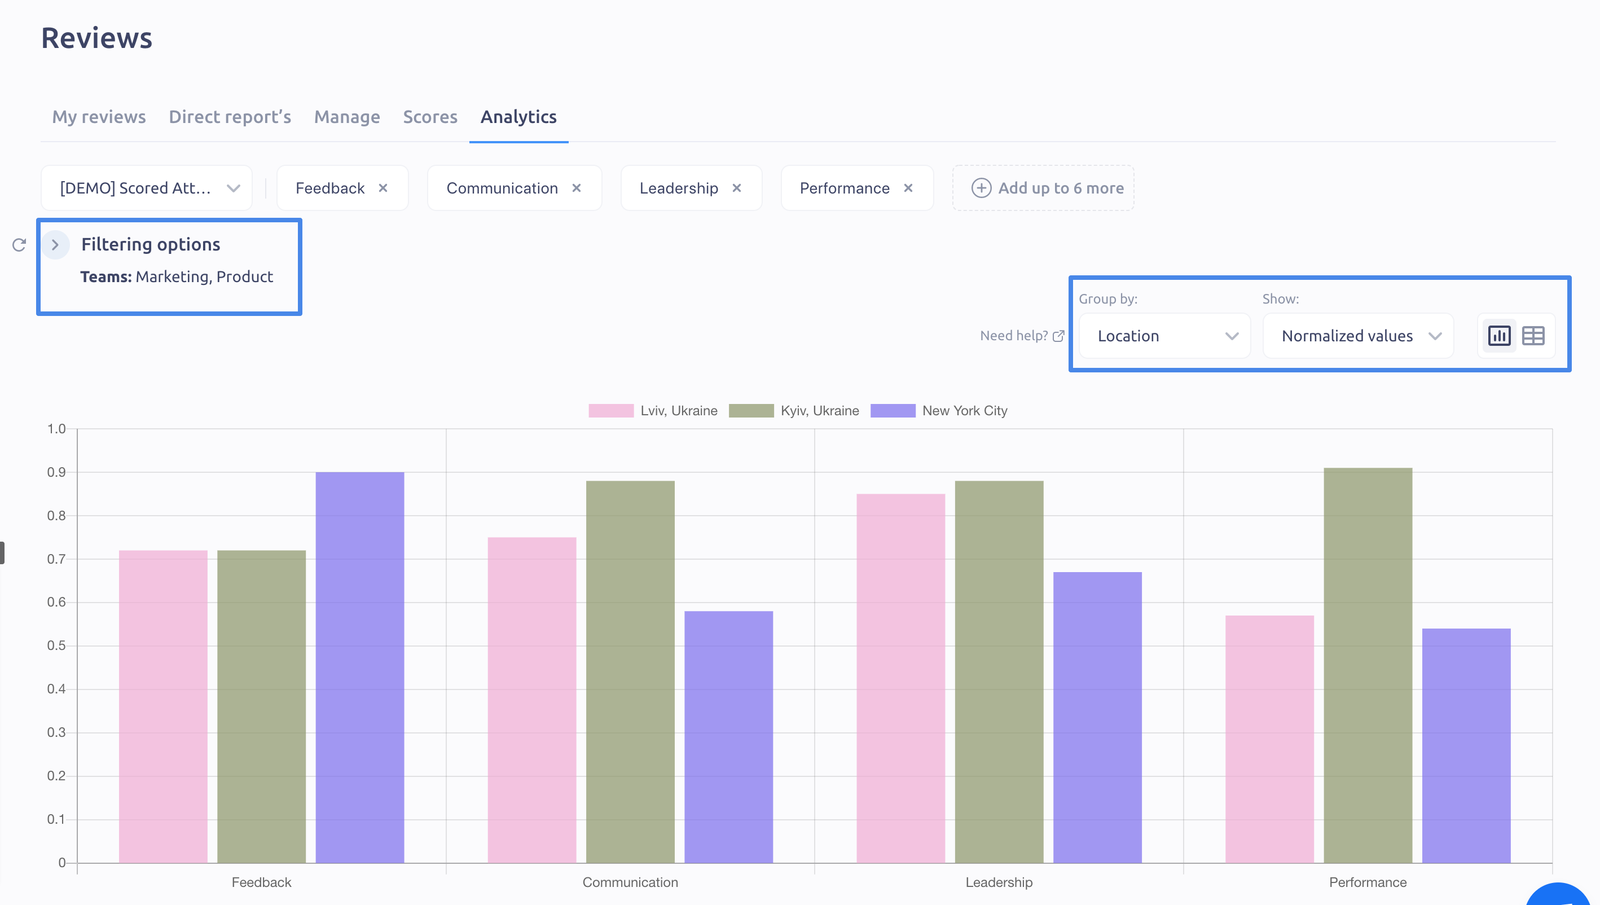The width and height of the screenshot is (1600, 905).
Task: Open the Scores tab
Action: tap(430, 117)
